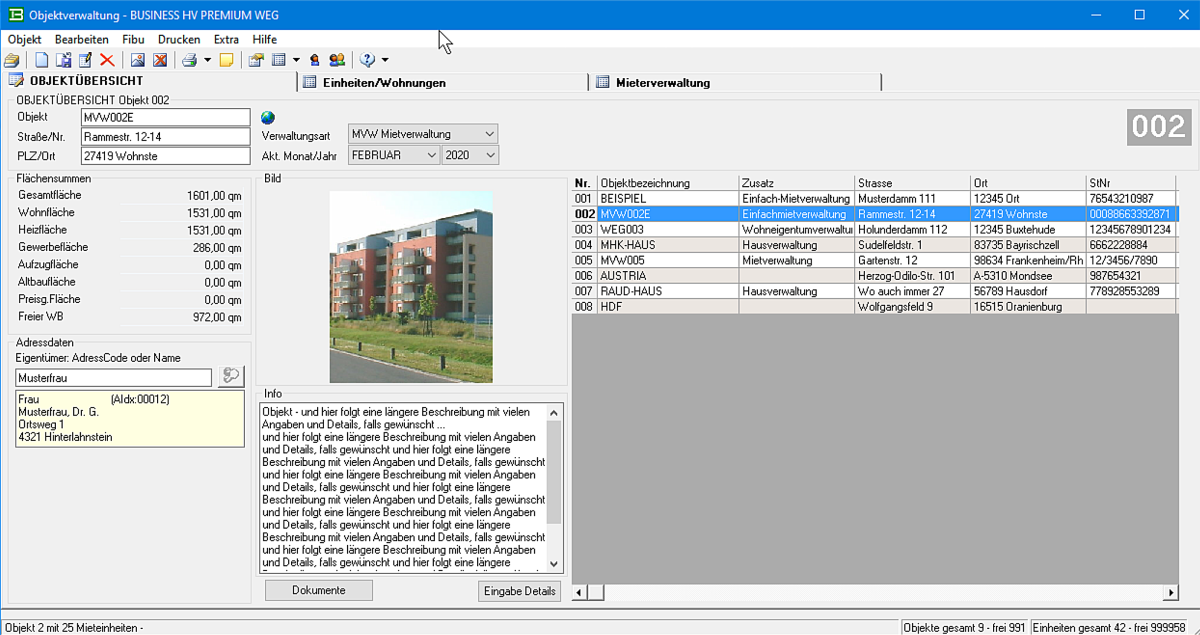The height and width of the screenshot is (635, 1200).
Task: Click the blue question mark help icon
Action: point(367,60)
